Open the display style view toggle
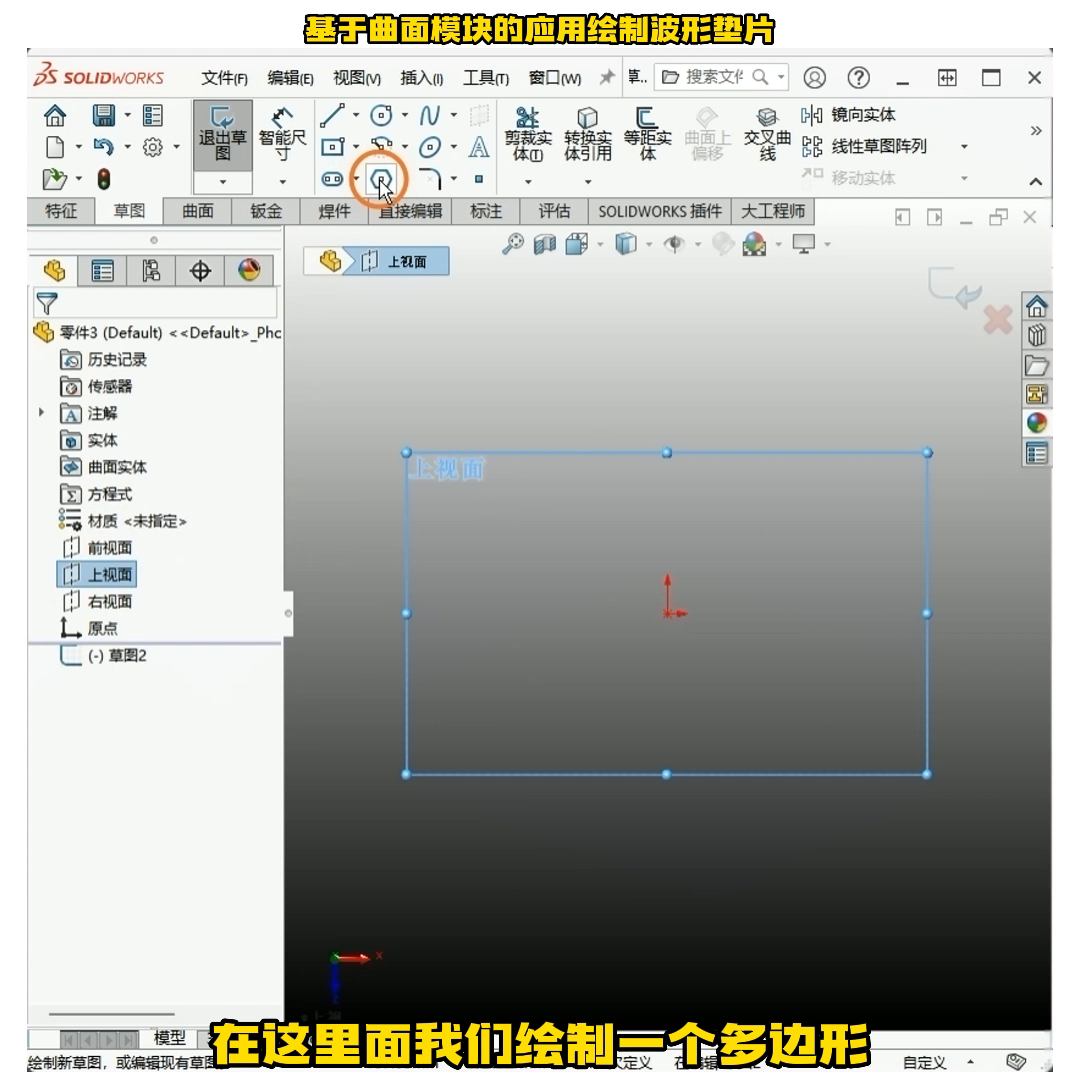 624,243
